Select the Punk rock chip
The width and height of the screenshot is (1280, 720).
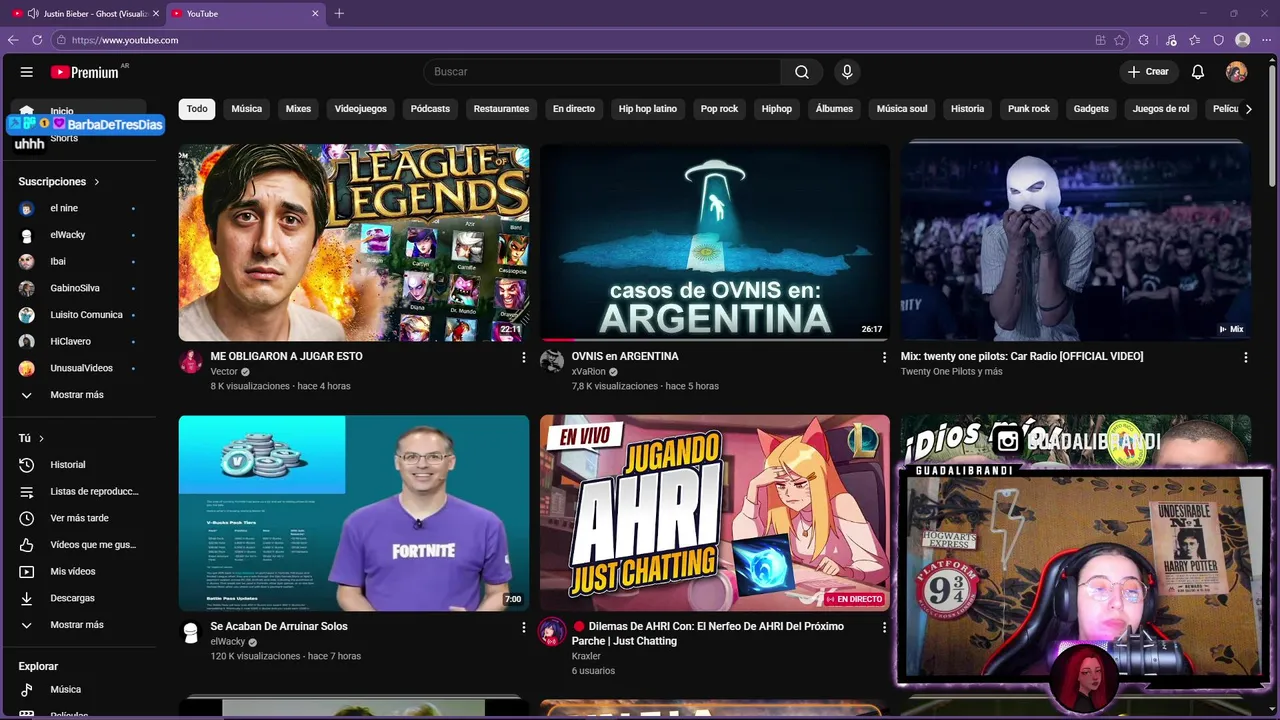click(1029, 109)
